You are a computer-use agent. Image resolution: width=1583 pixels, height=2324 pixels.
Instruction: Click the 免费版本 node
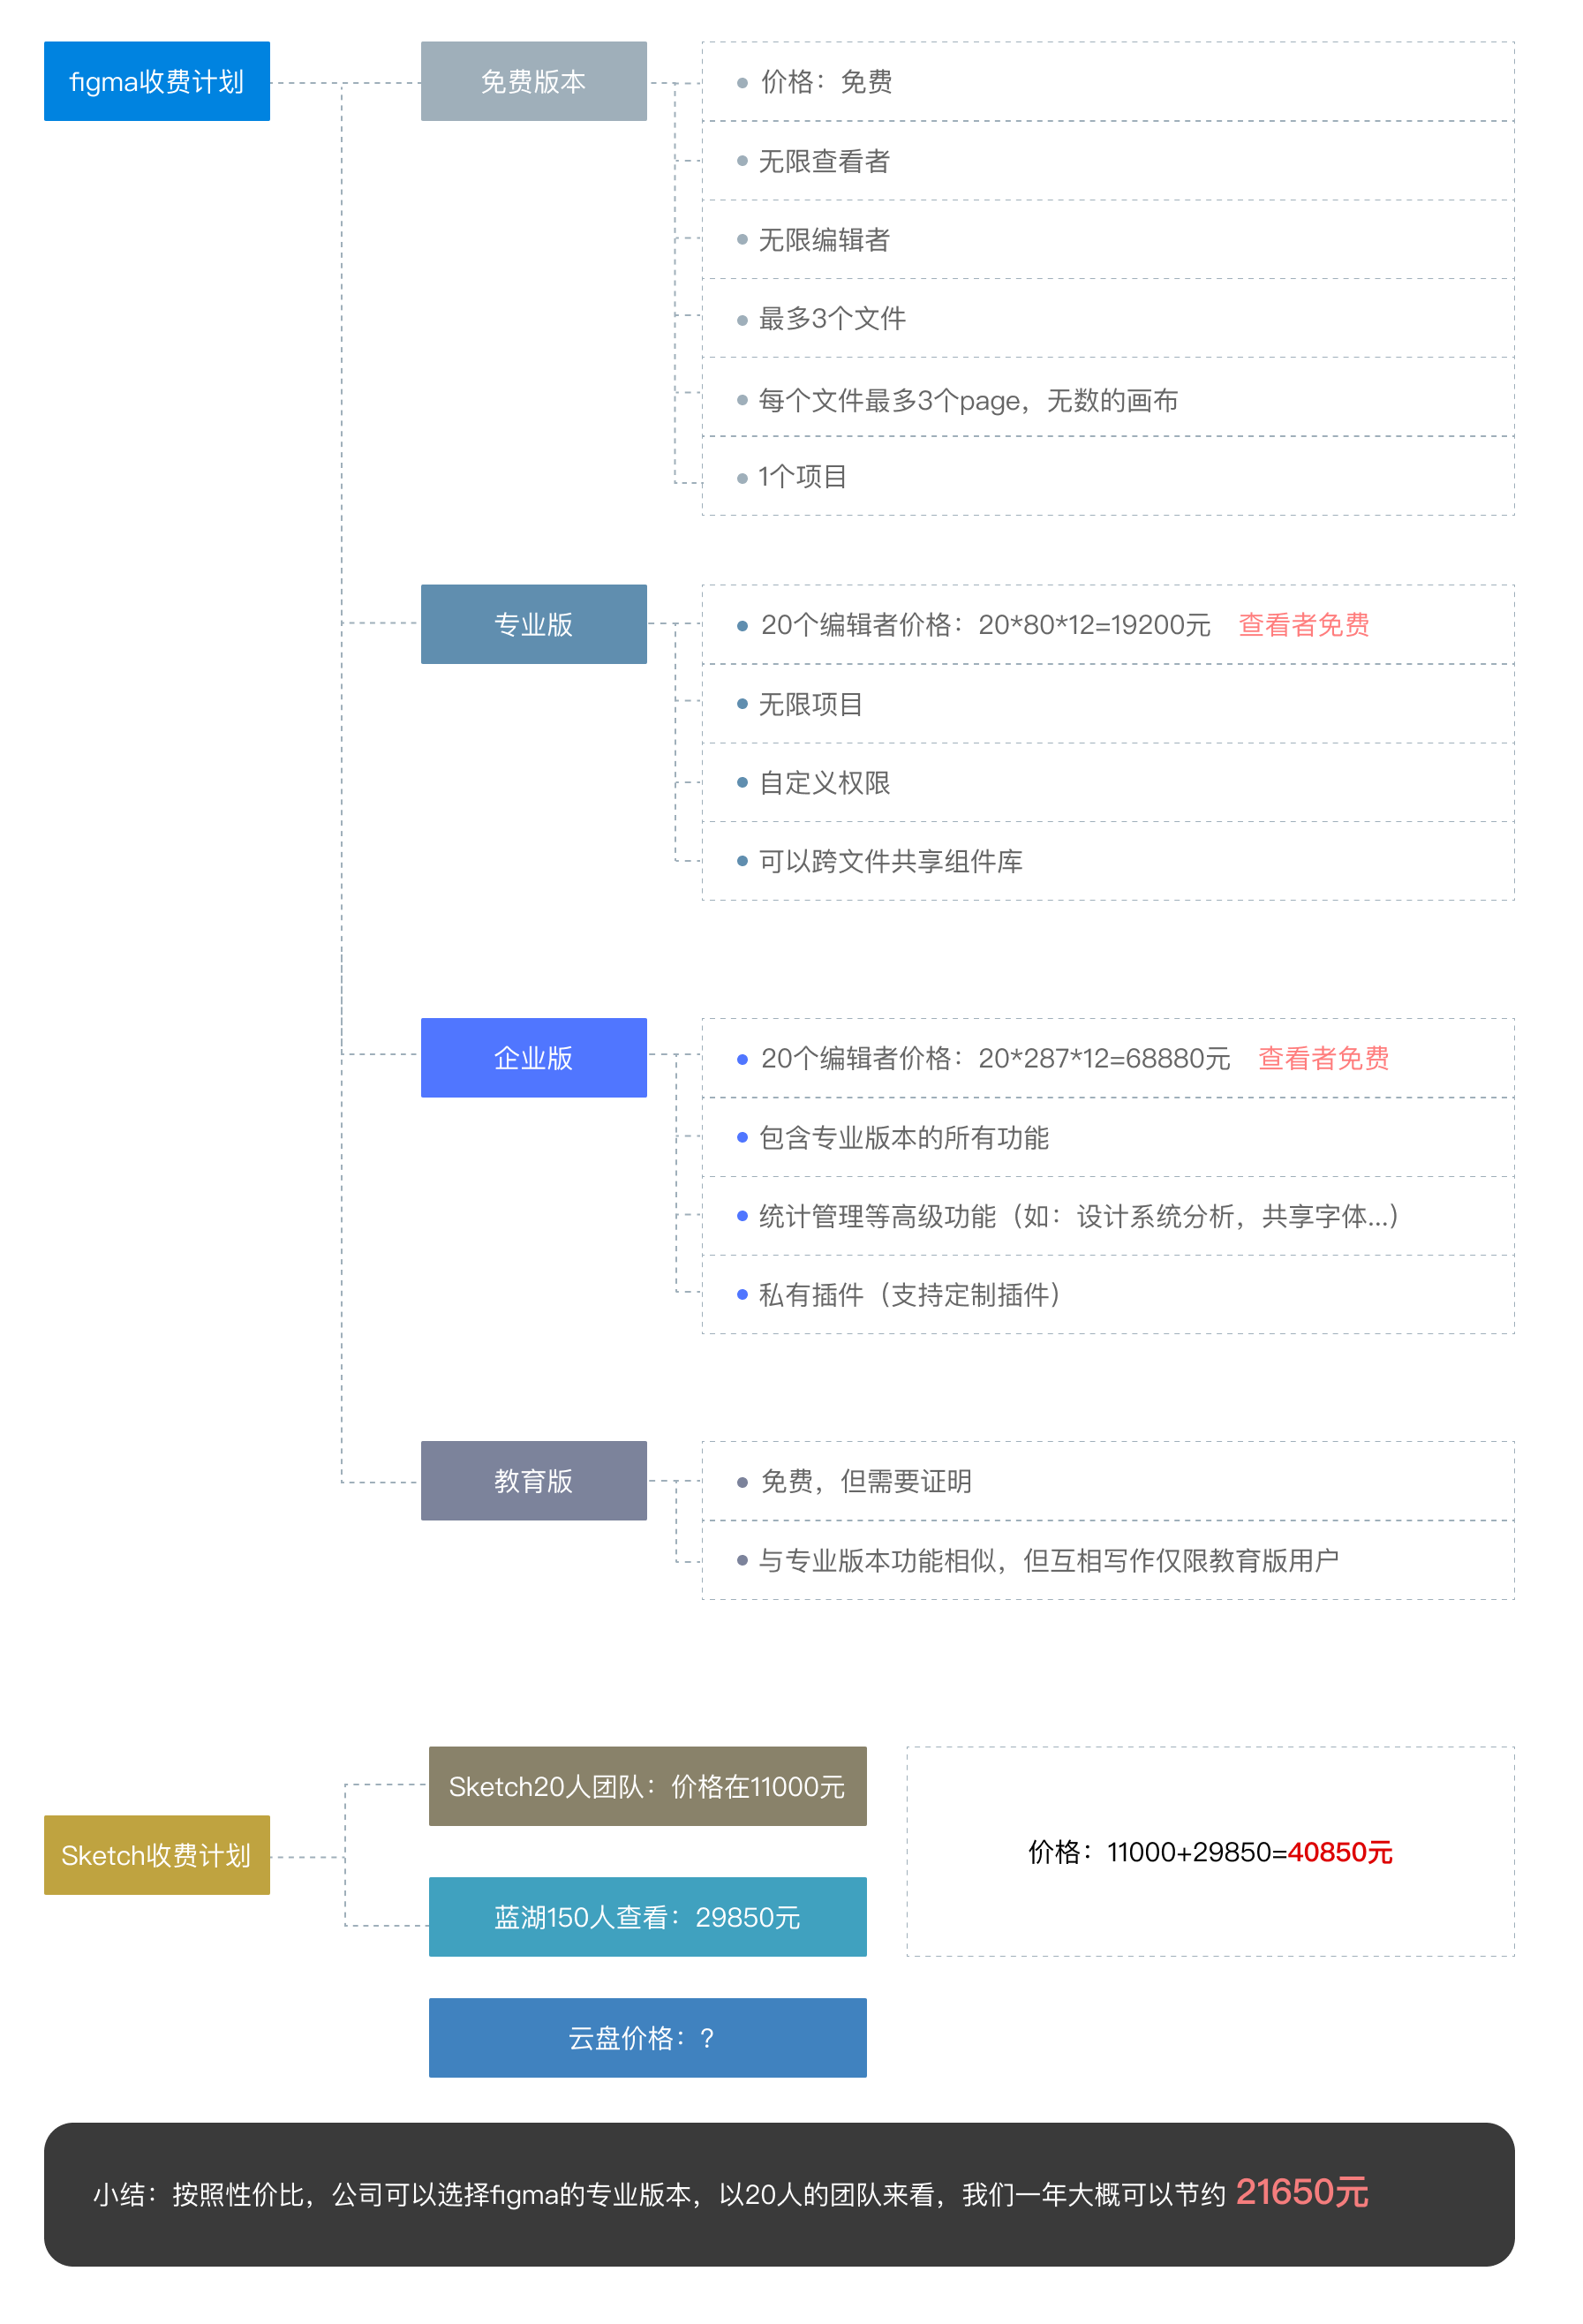pos(533,81)
